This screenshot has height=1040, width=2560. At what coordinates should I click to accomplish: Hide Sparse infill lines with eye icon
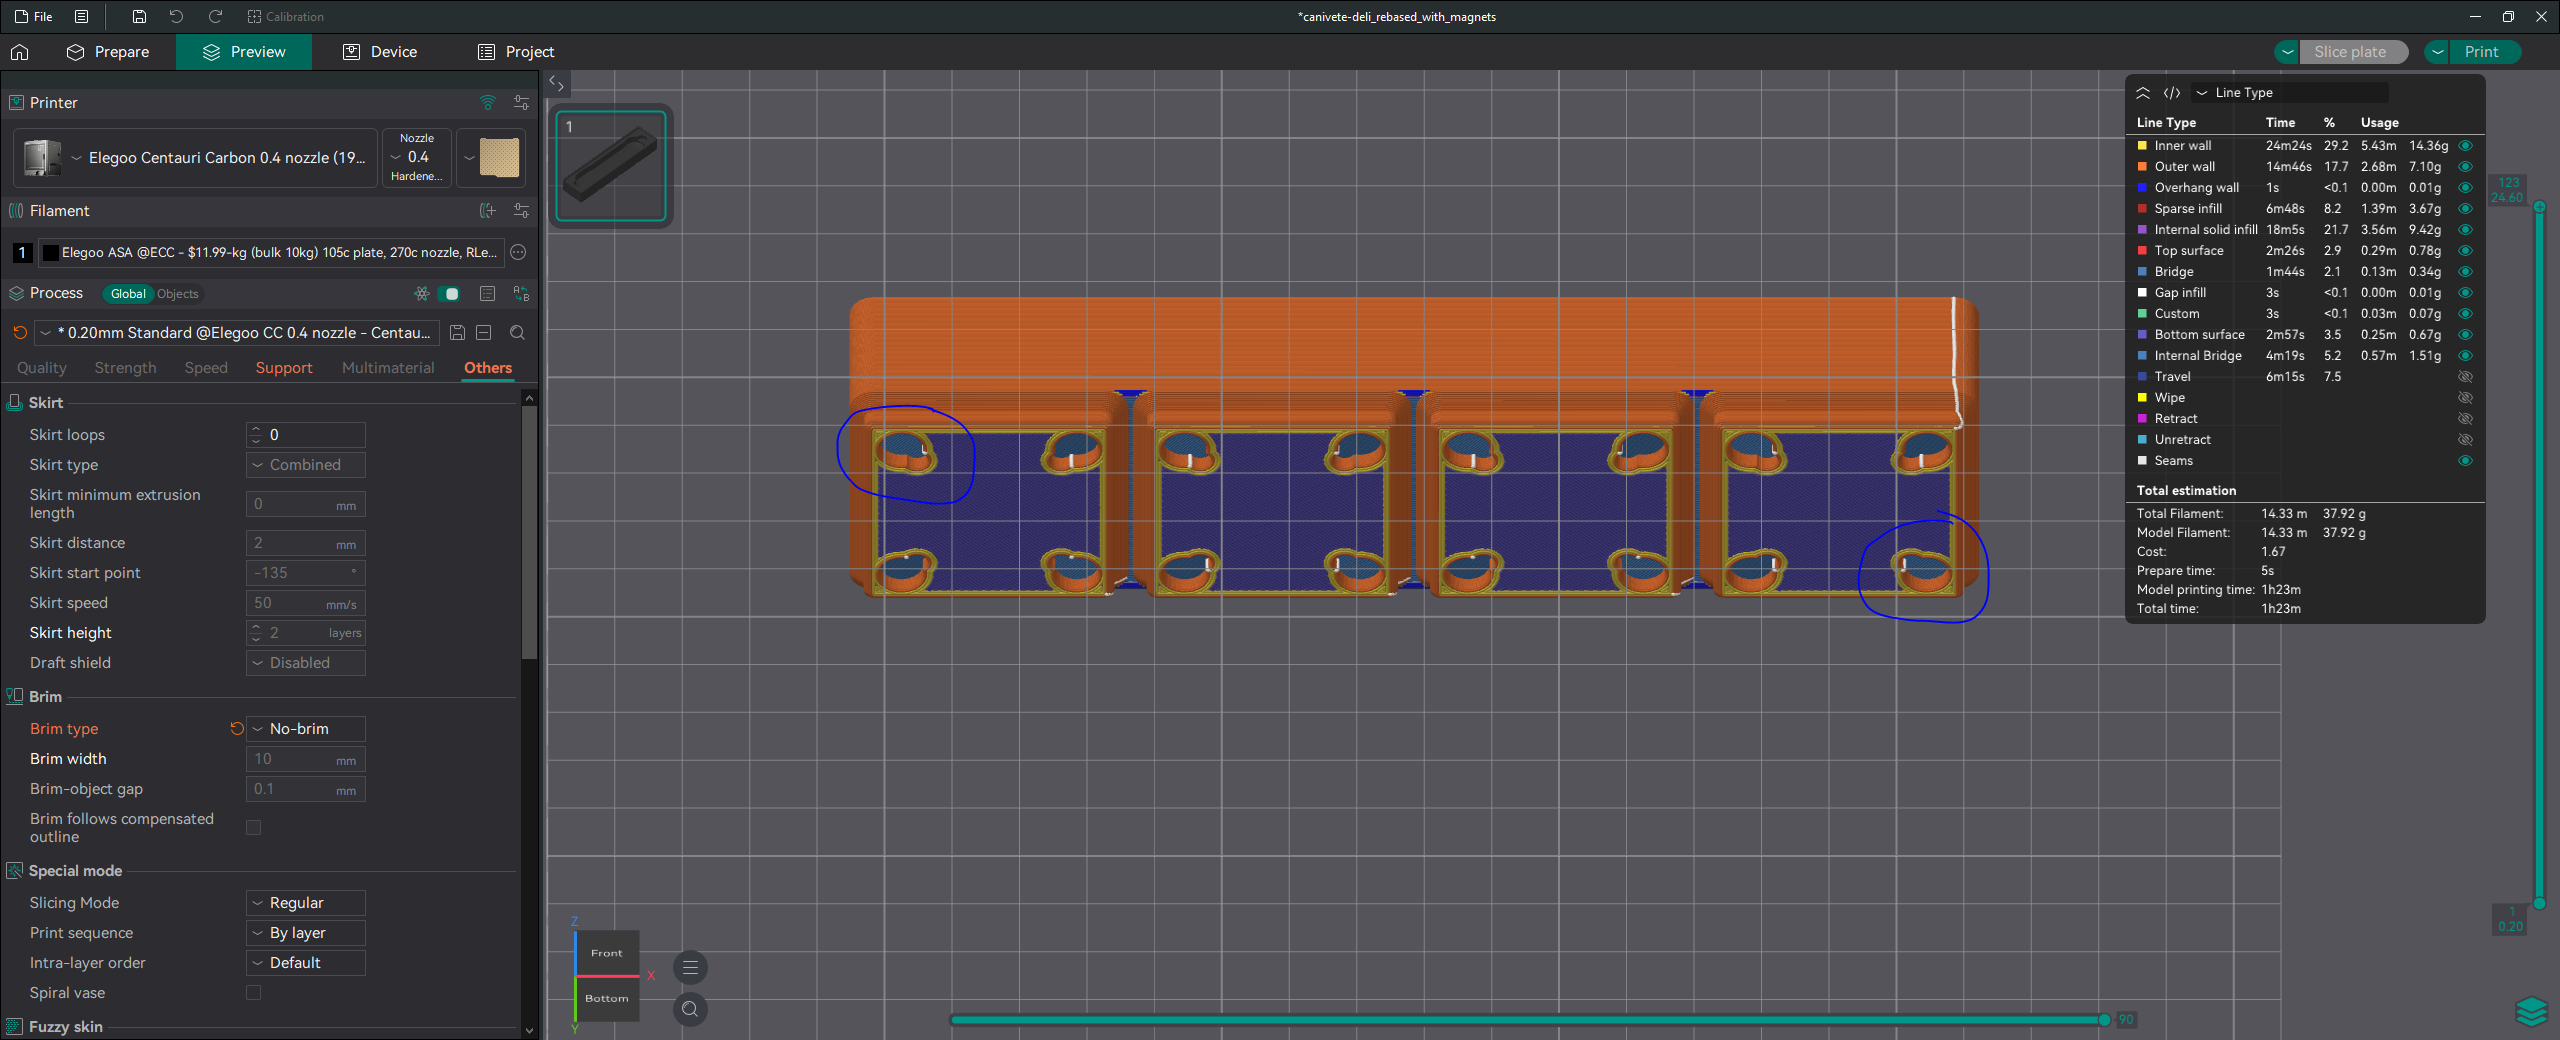point(2465,208)
